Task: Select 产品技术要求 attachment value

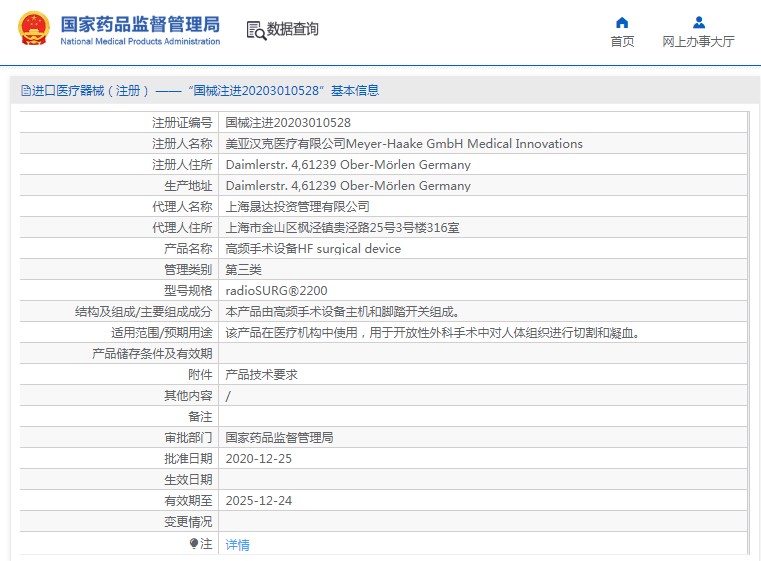Action: (x=261, y=374)
